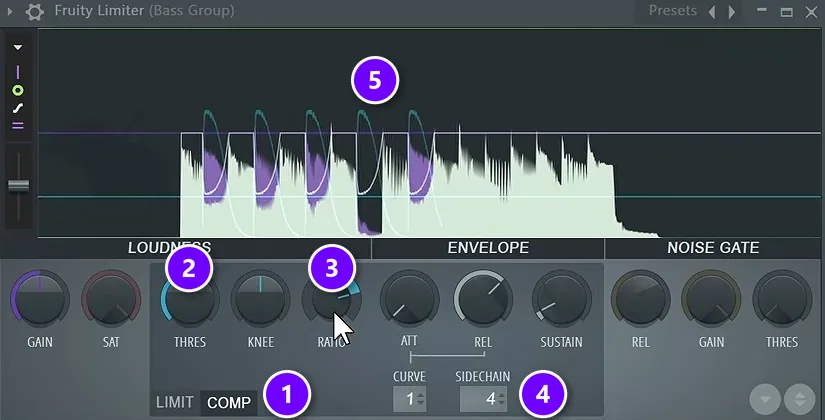Open the display options dropdown triangle
Image resolution: width=825 pixels, height=420 pixels.
pyautogui.click(x=18, y=47)
